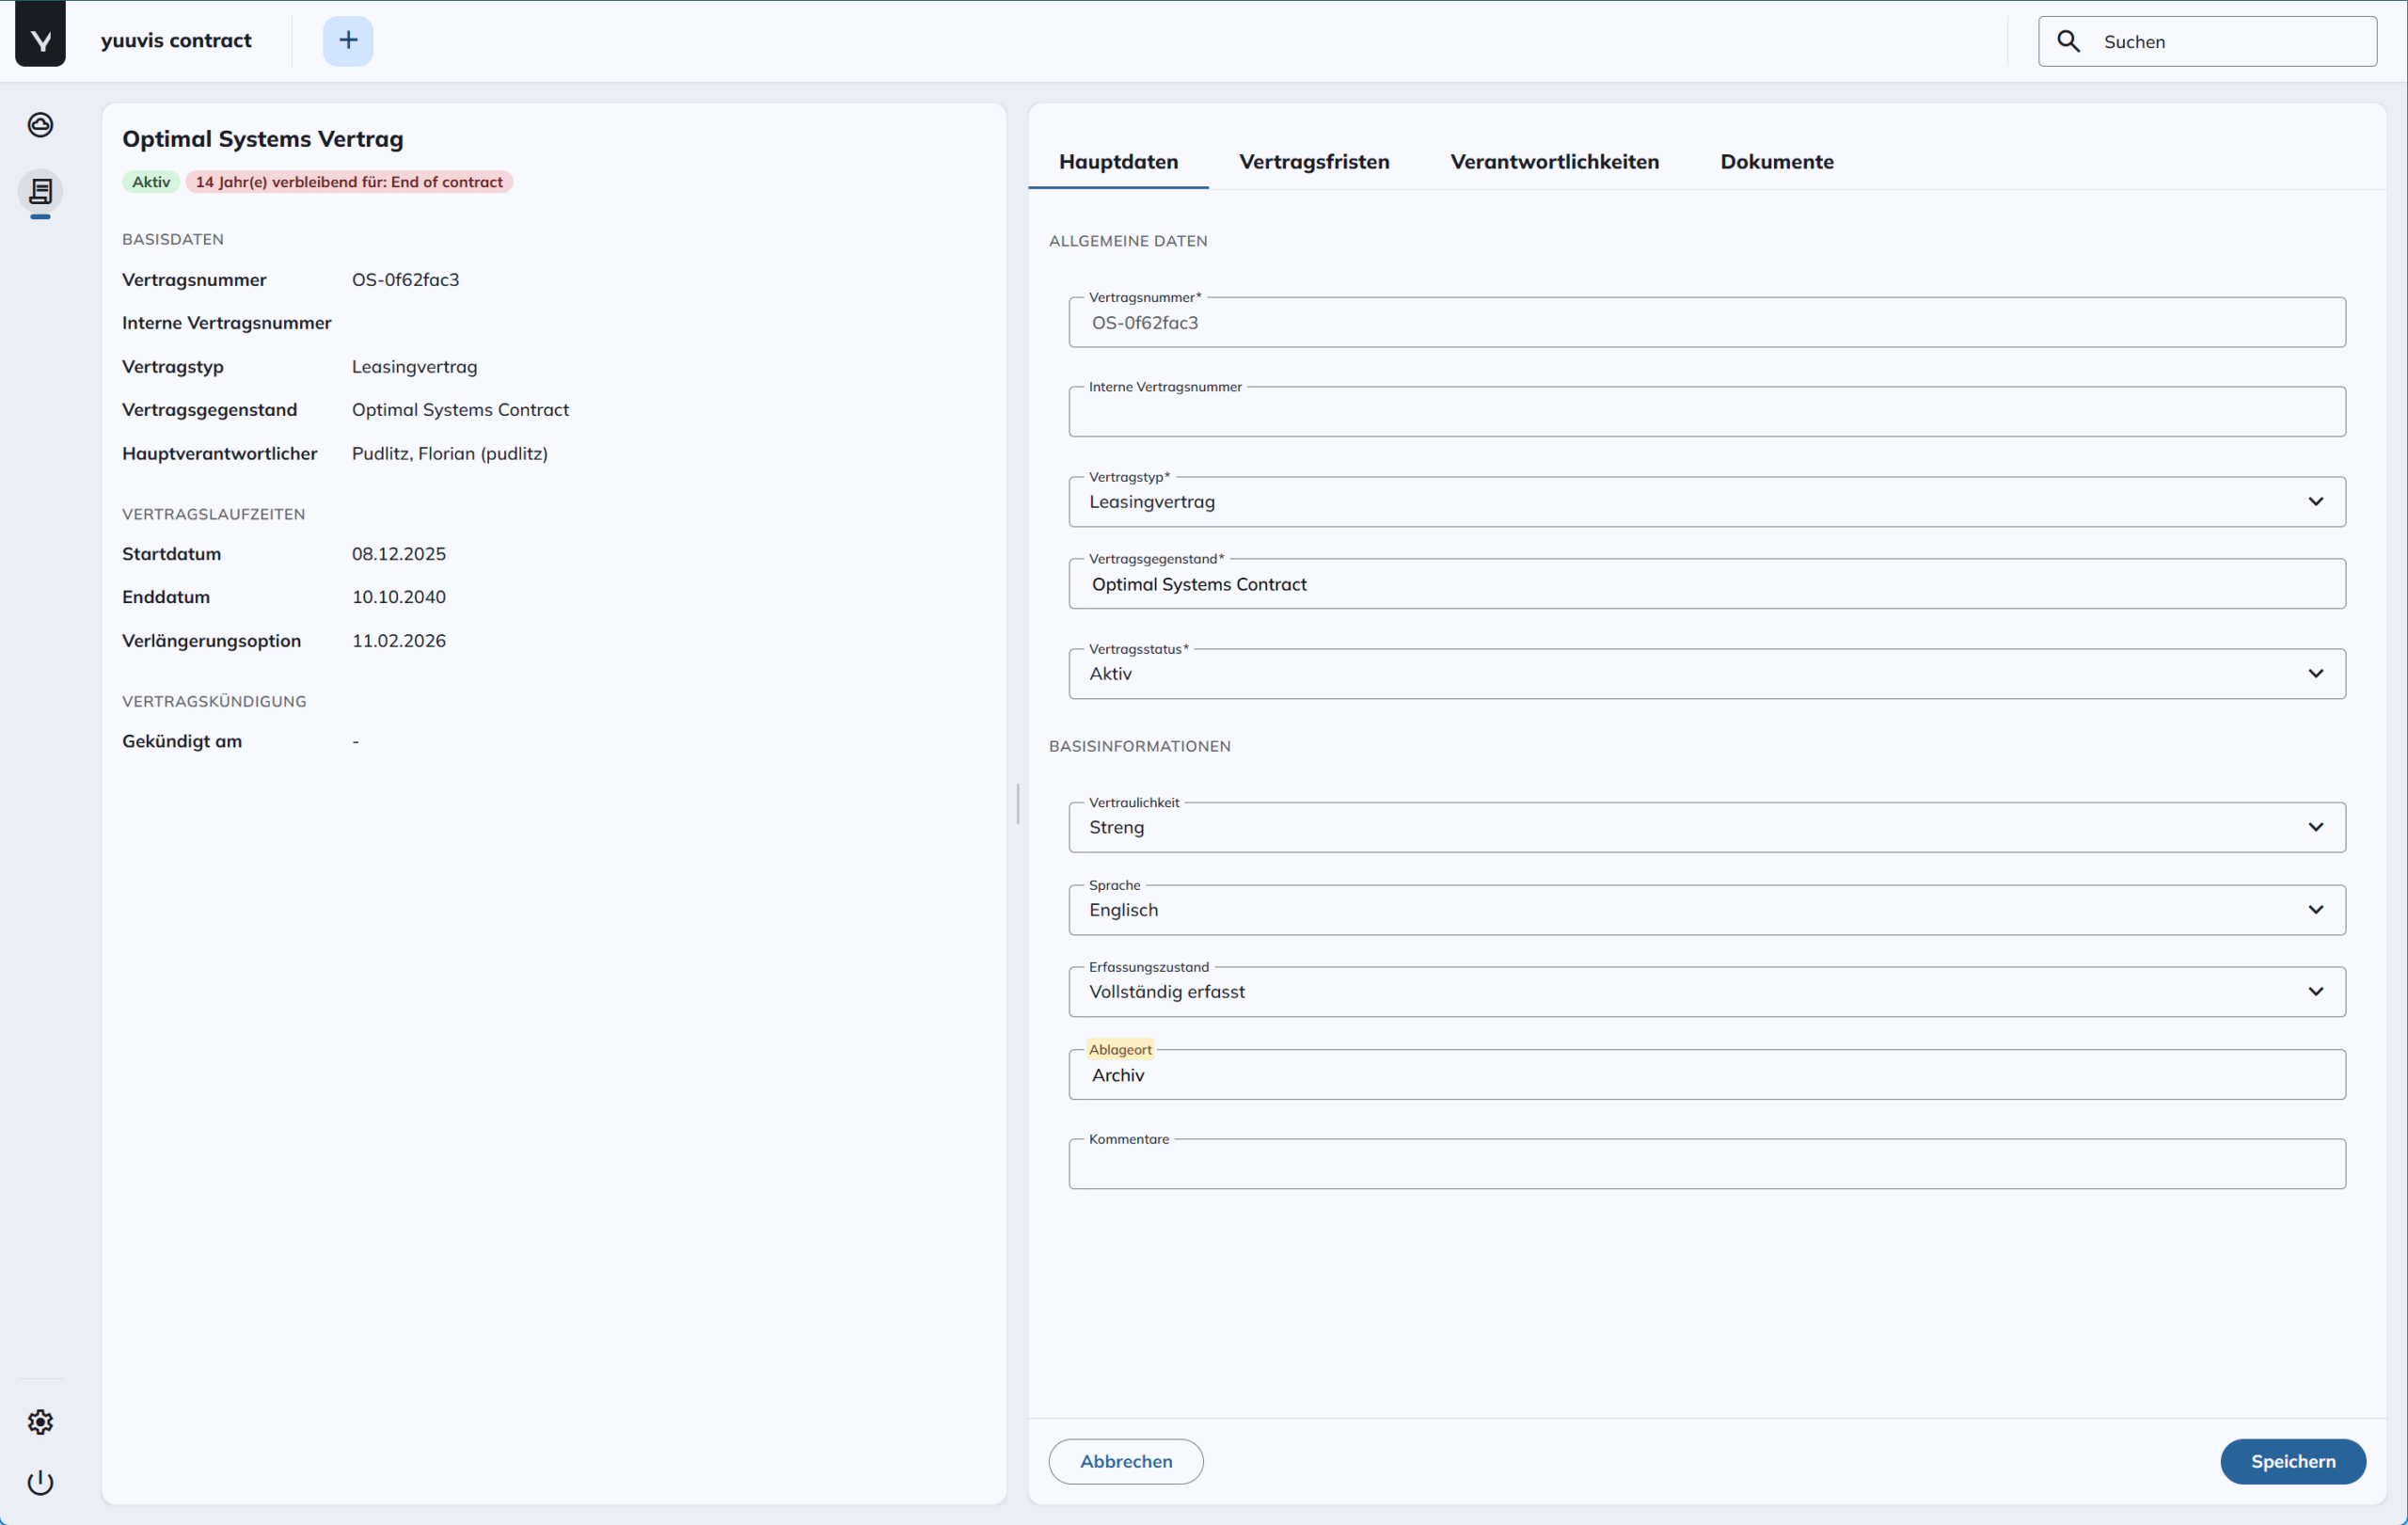This screenshot has height=1525, width=2408.
Task: Switch to the Vertragsfristen tab
Action: pos(1313,162)
